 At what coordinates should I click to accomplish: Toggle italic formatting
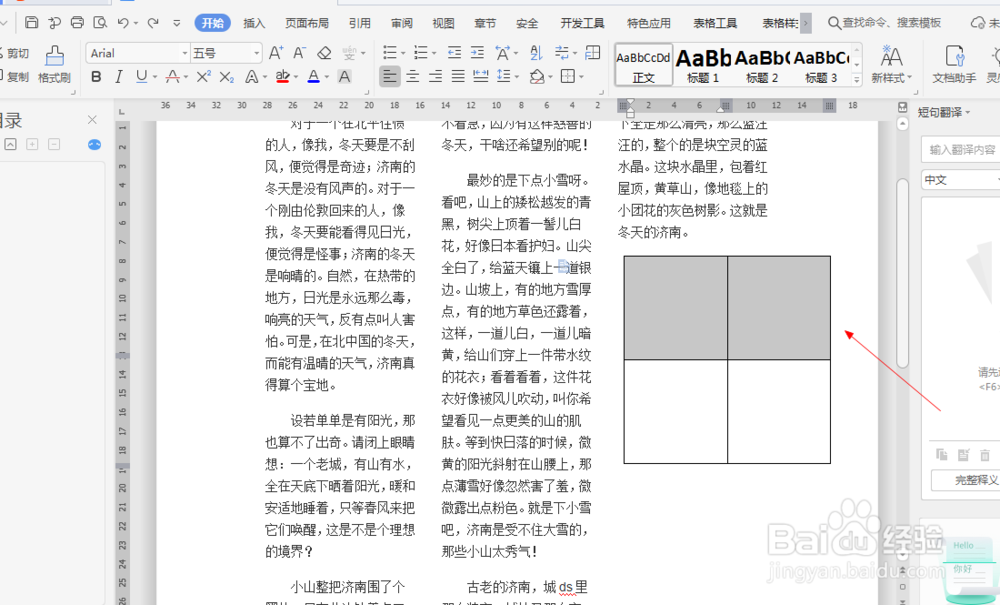119,77
